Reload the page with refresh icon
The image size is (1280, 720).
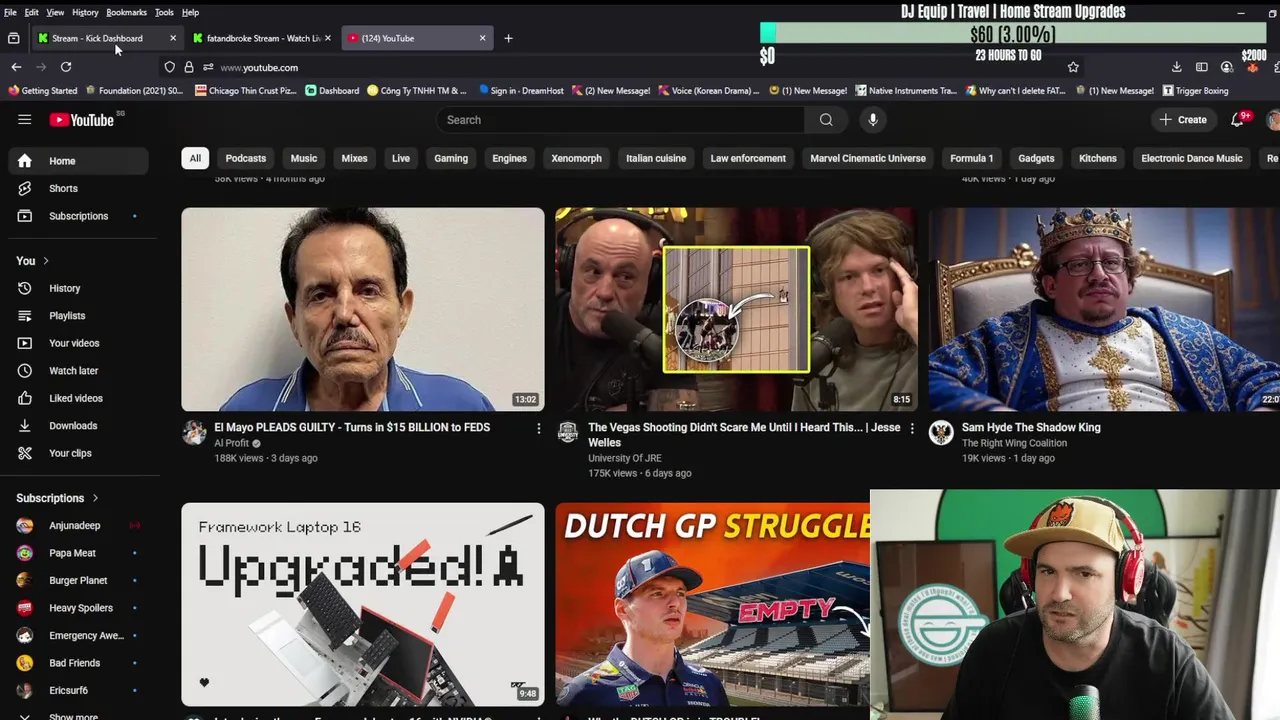coord(66,67)
